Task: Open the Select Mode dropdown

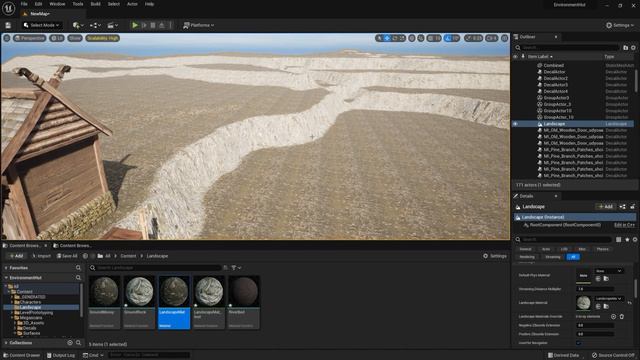Action: [x=42, y=25]
